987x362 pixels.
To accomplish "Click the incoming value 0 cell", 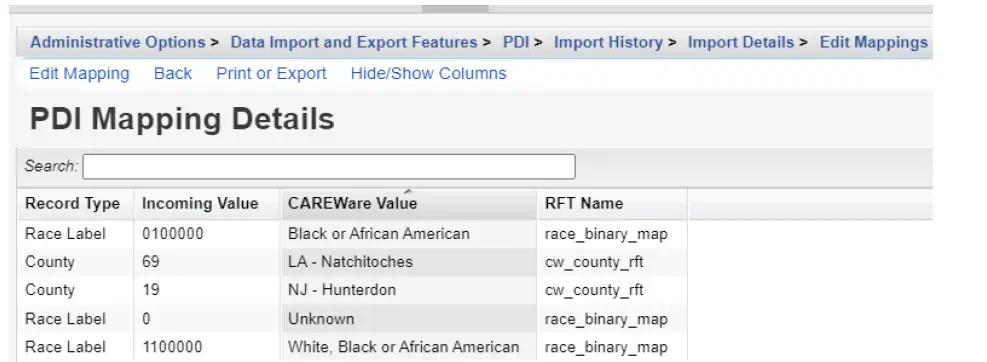I will tap(207, 319).
